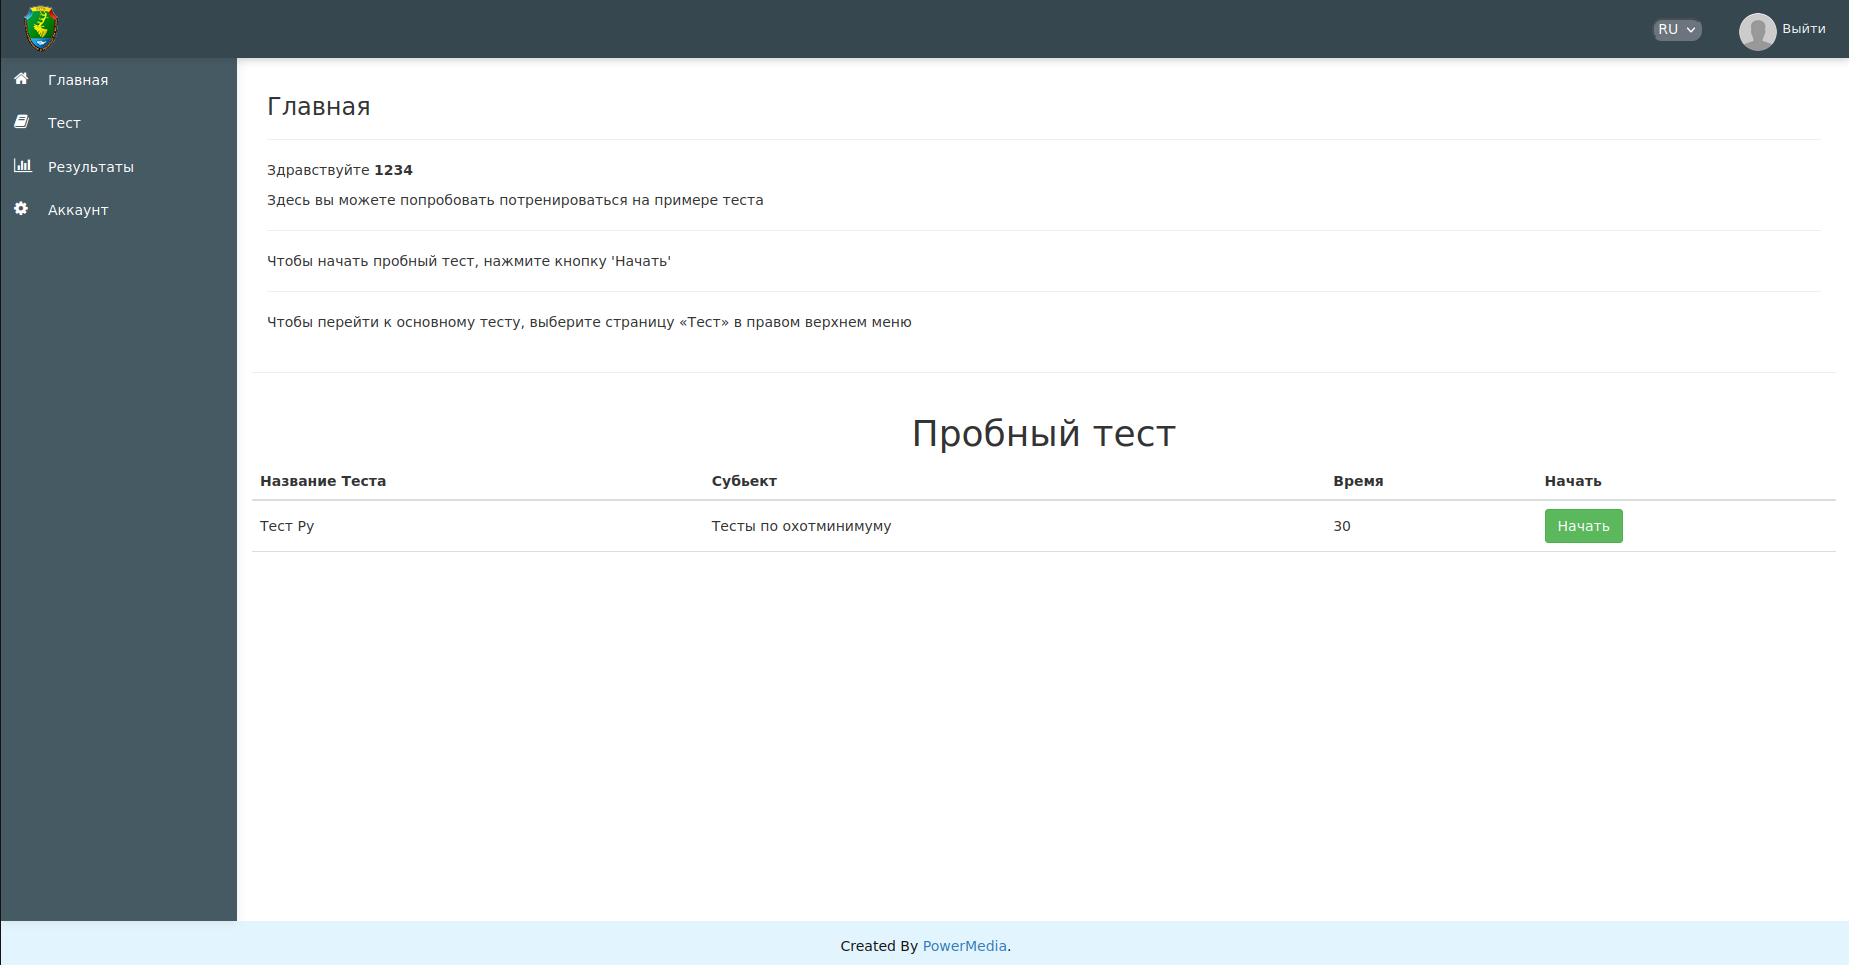Click the bar chart icon beside Результаты

[x=22, y=166]
